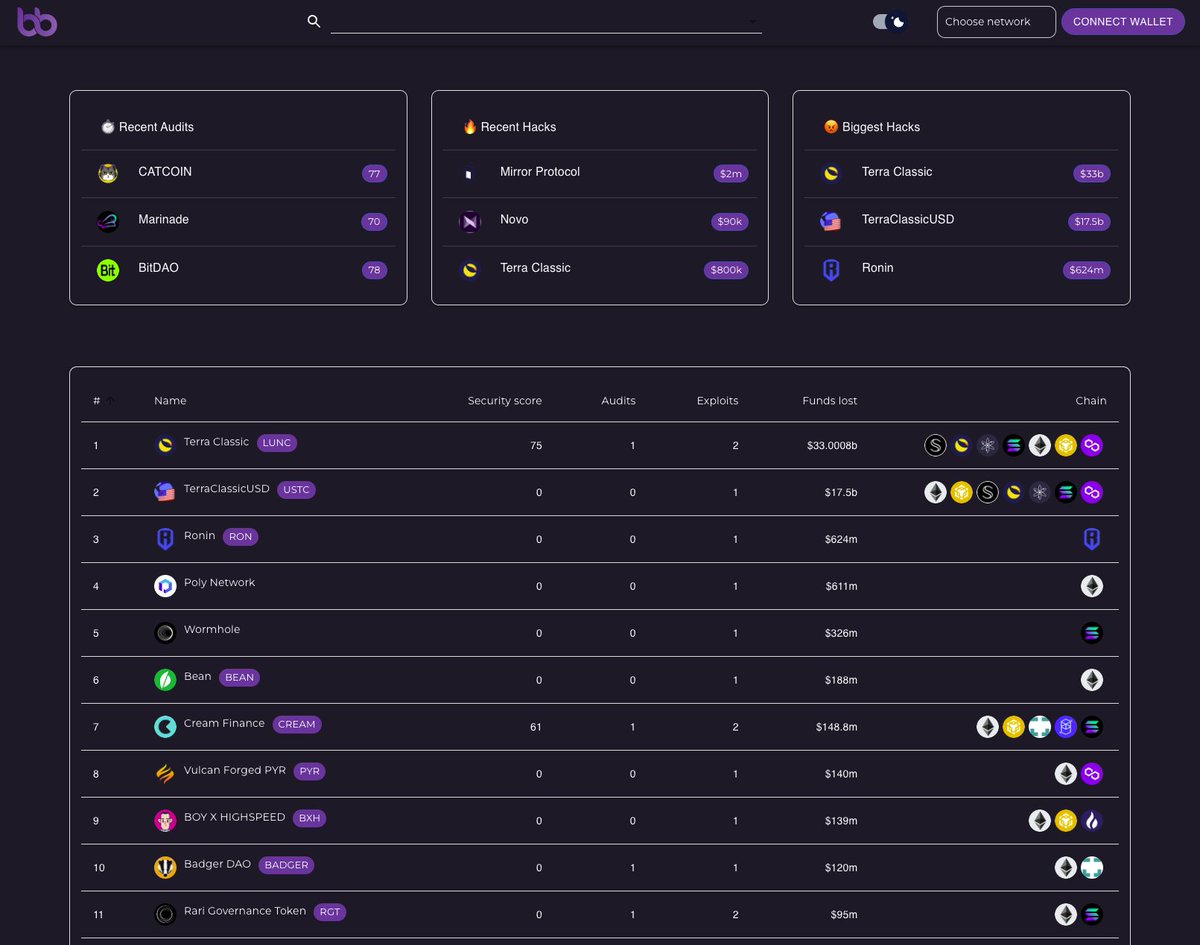Click the Badger DAO logo
This screenshot has height=945, width=1200.
165,868
